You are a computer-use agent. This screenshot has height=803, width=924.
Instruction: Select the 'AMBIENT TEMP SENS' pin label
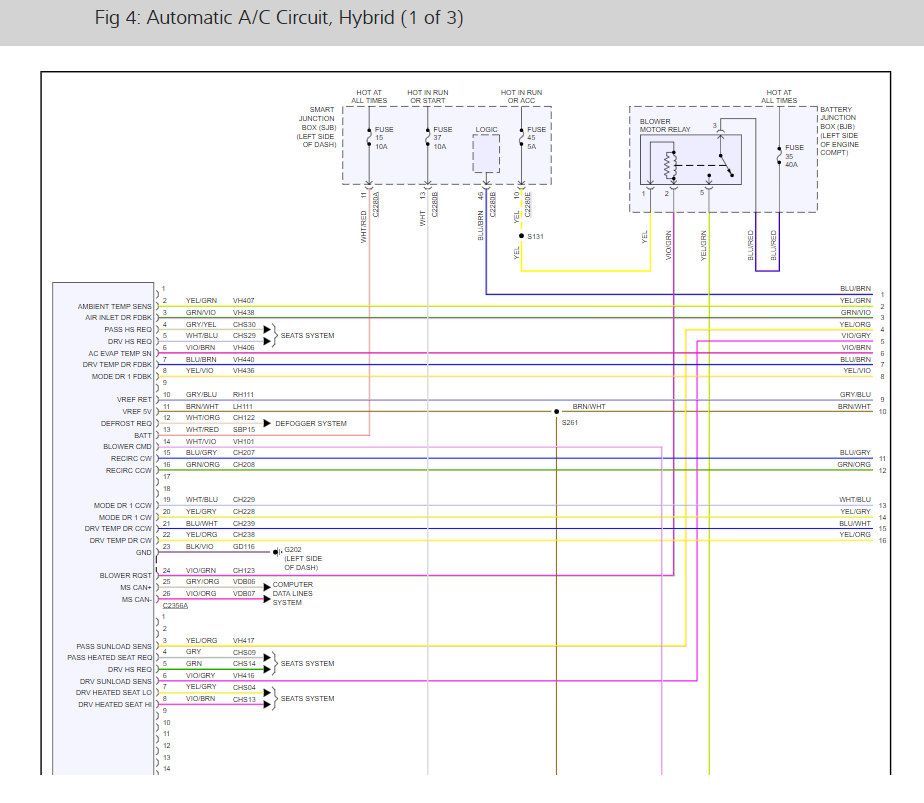pos(114,306)
